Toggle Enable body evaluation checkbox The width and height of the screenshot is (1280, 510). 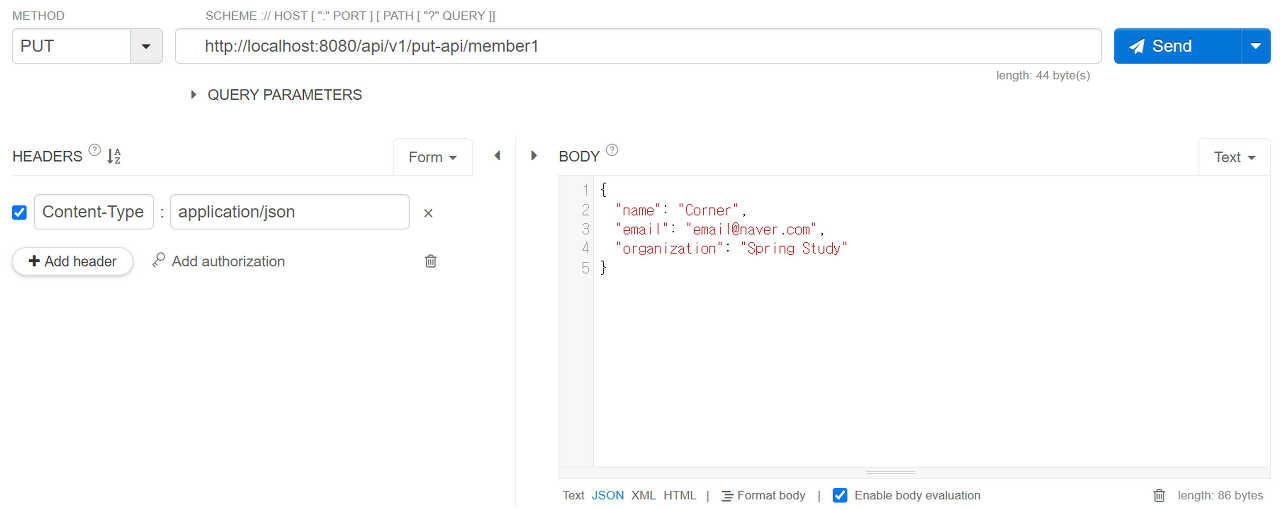(x=840, y=495)
